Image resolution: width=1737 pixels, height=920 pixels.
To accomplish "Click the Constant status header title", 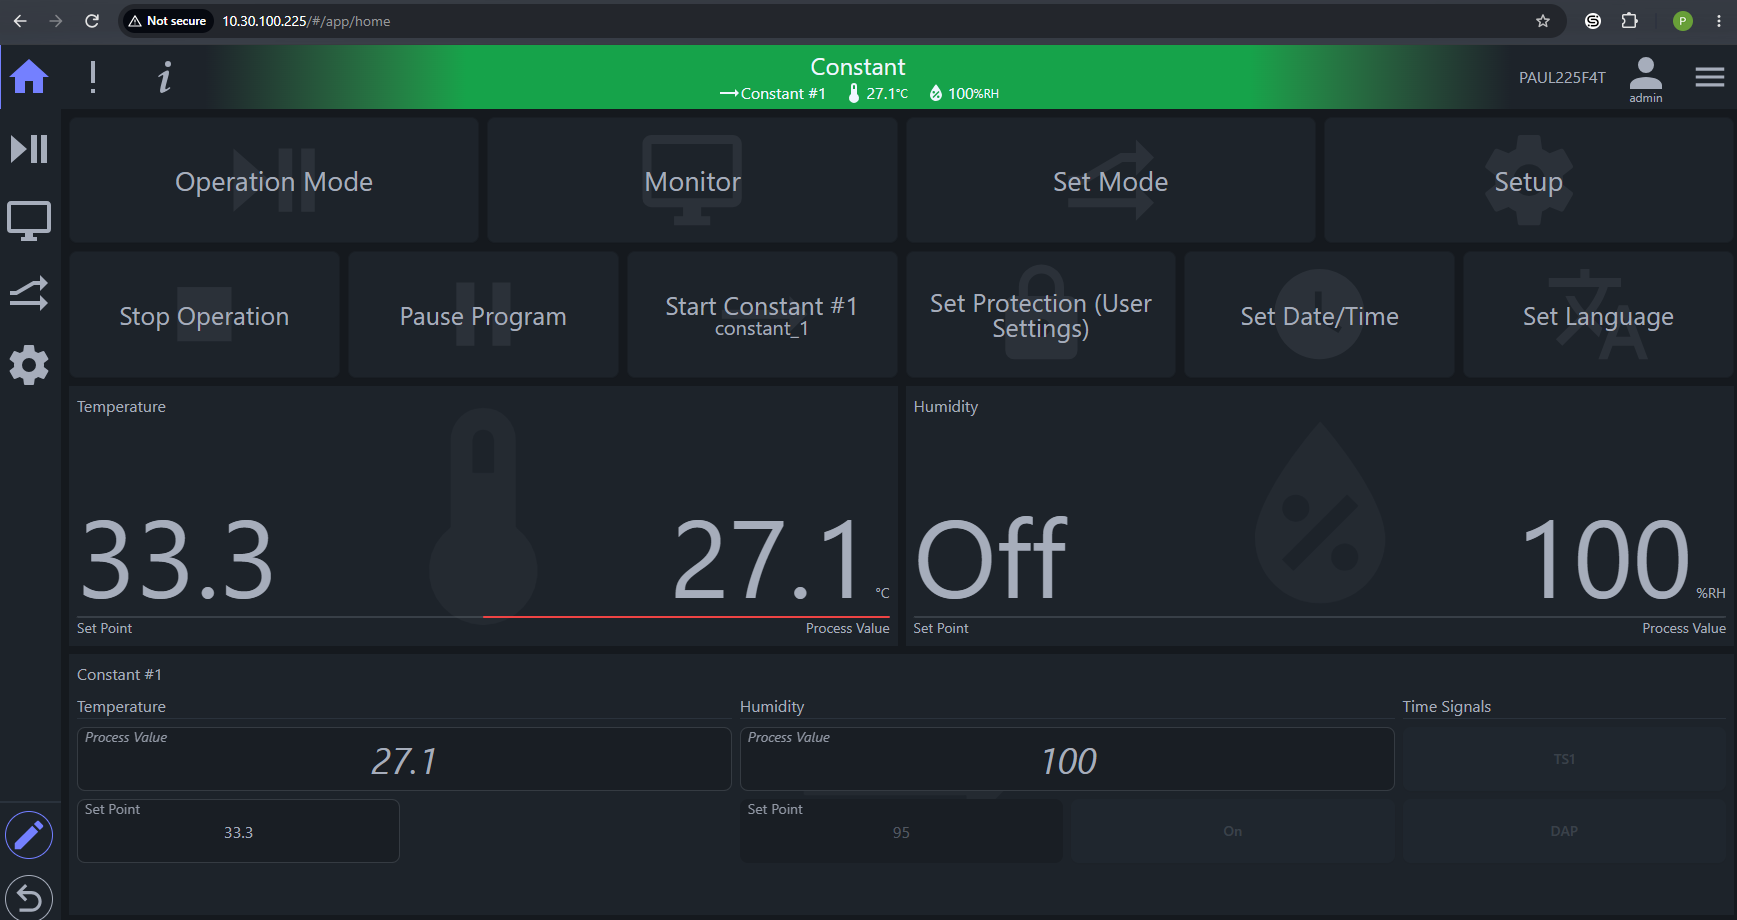I will coord(858,67).
